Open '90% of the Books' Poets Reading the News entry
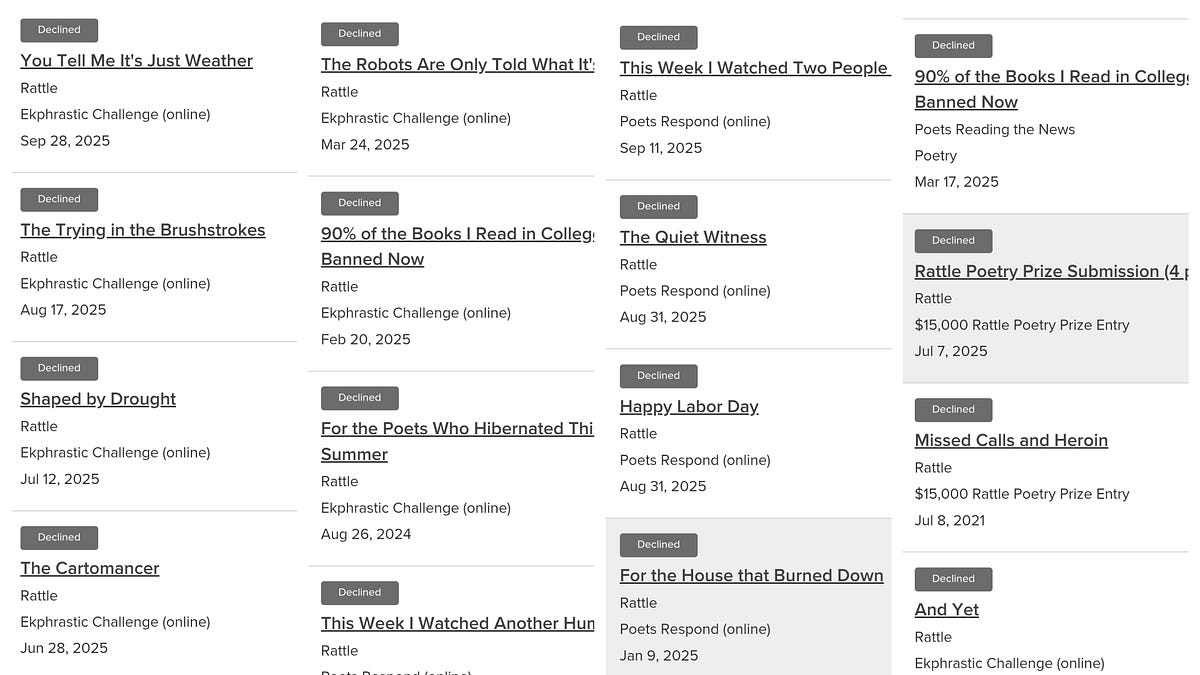Image resolution: width=1200 pixels, height=675 pixels. (x=1051, y=88)
